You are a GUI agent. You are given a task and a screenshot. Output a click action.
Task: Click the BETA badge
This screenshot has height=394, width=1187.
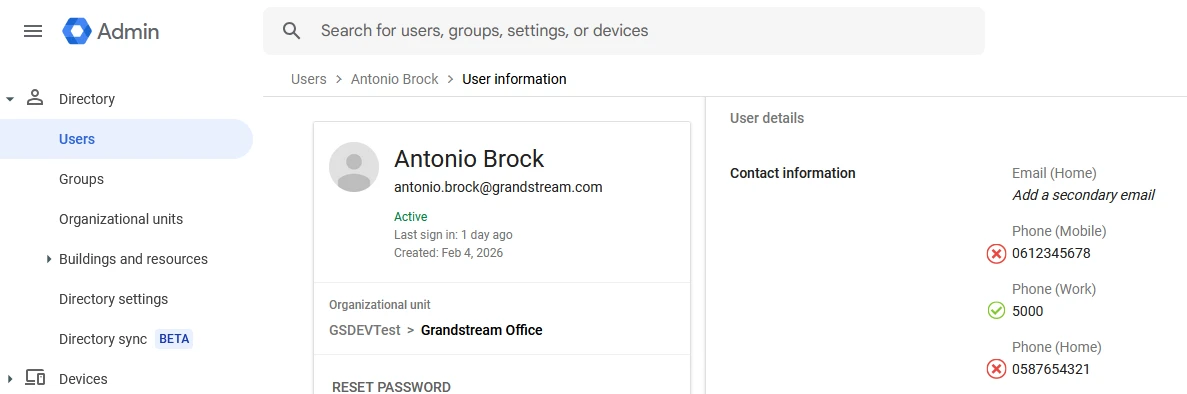coord(174,339)
